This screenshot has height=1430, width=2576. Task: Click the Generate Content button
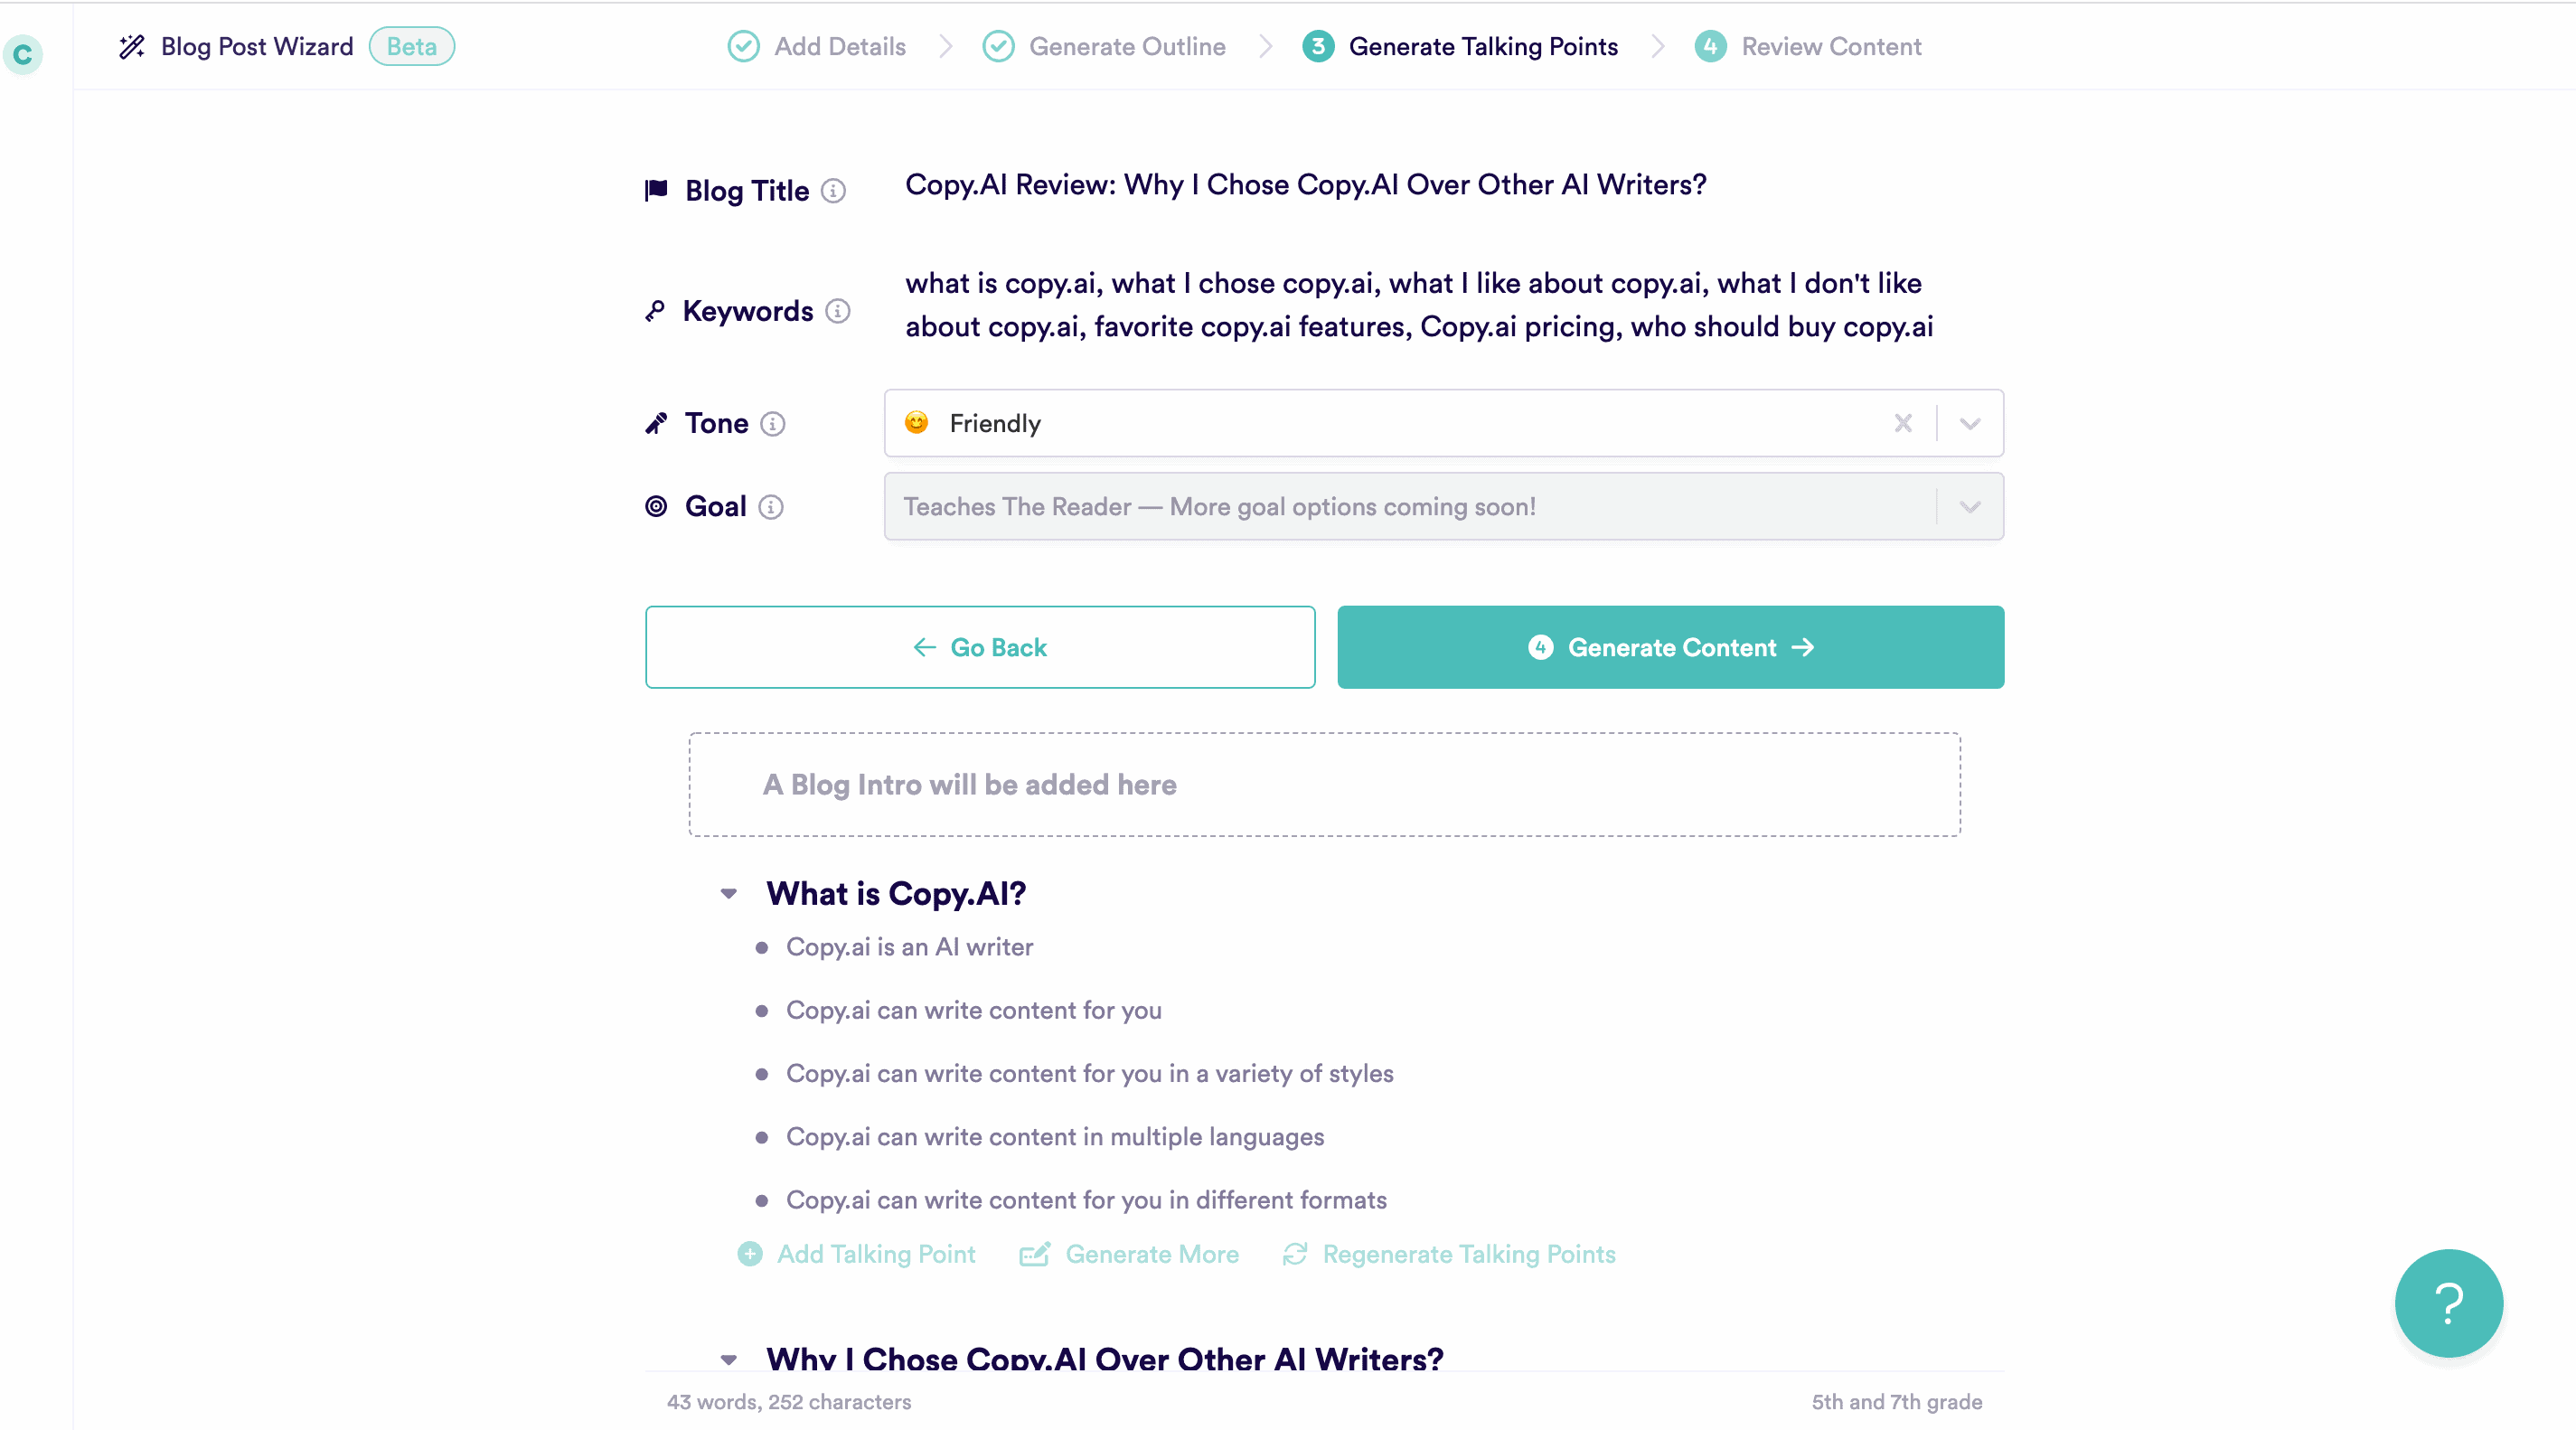pos(1671,647)
